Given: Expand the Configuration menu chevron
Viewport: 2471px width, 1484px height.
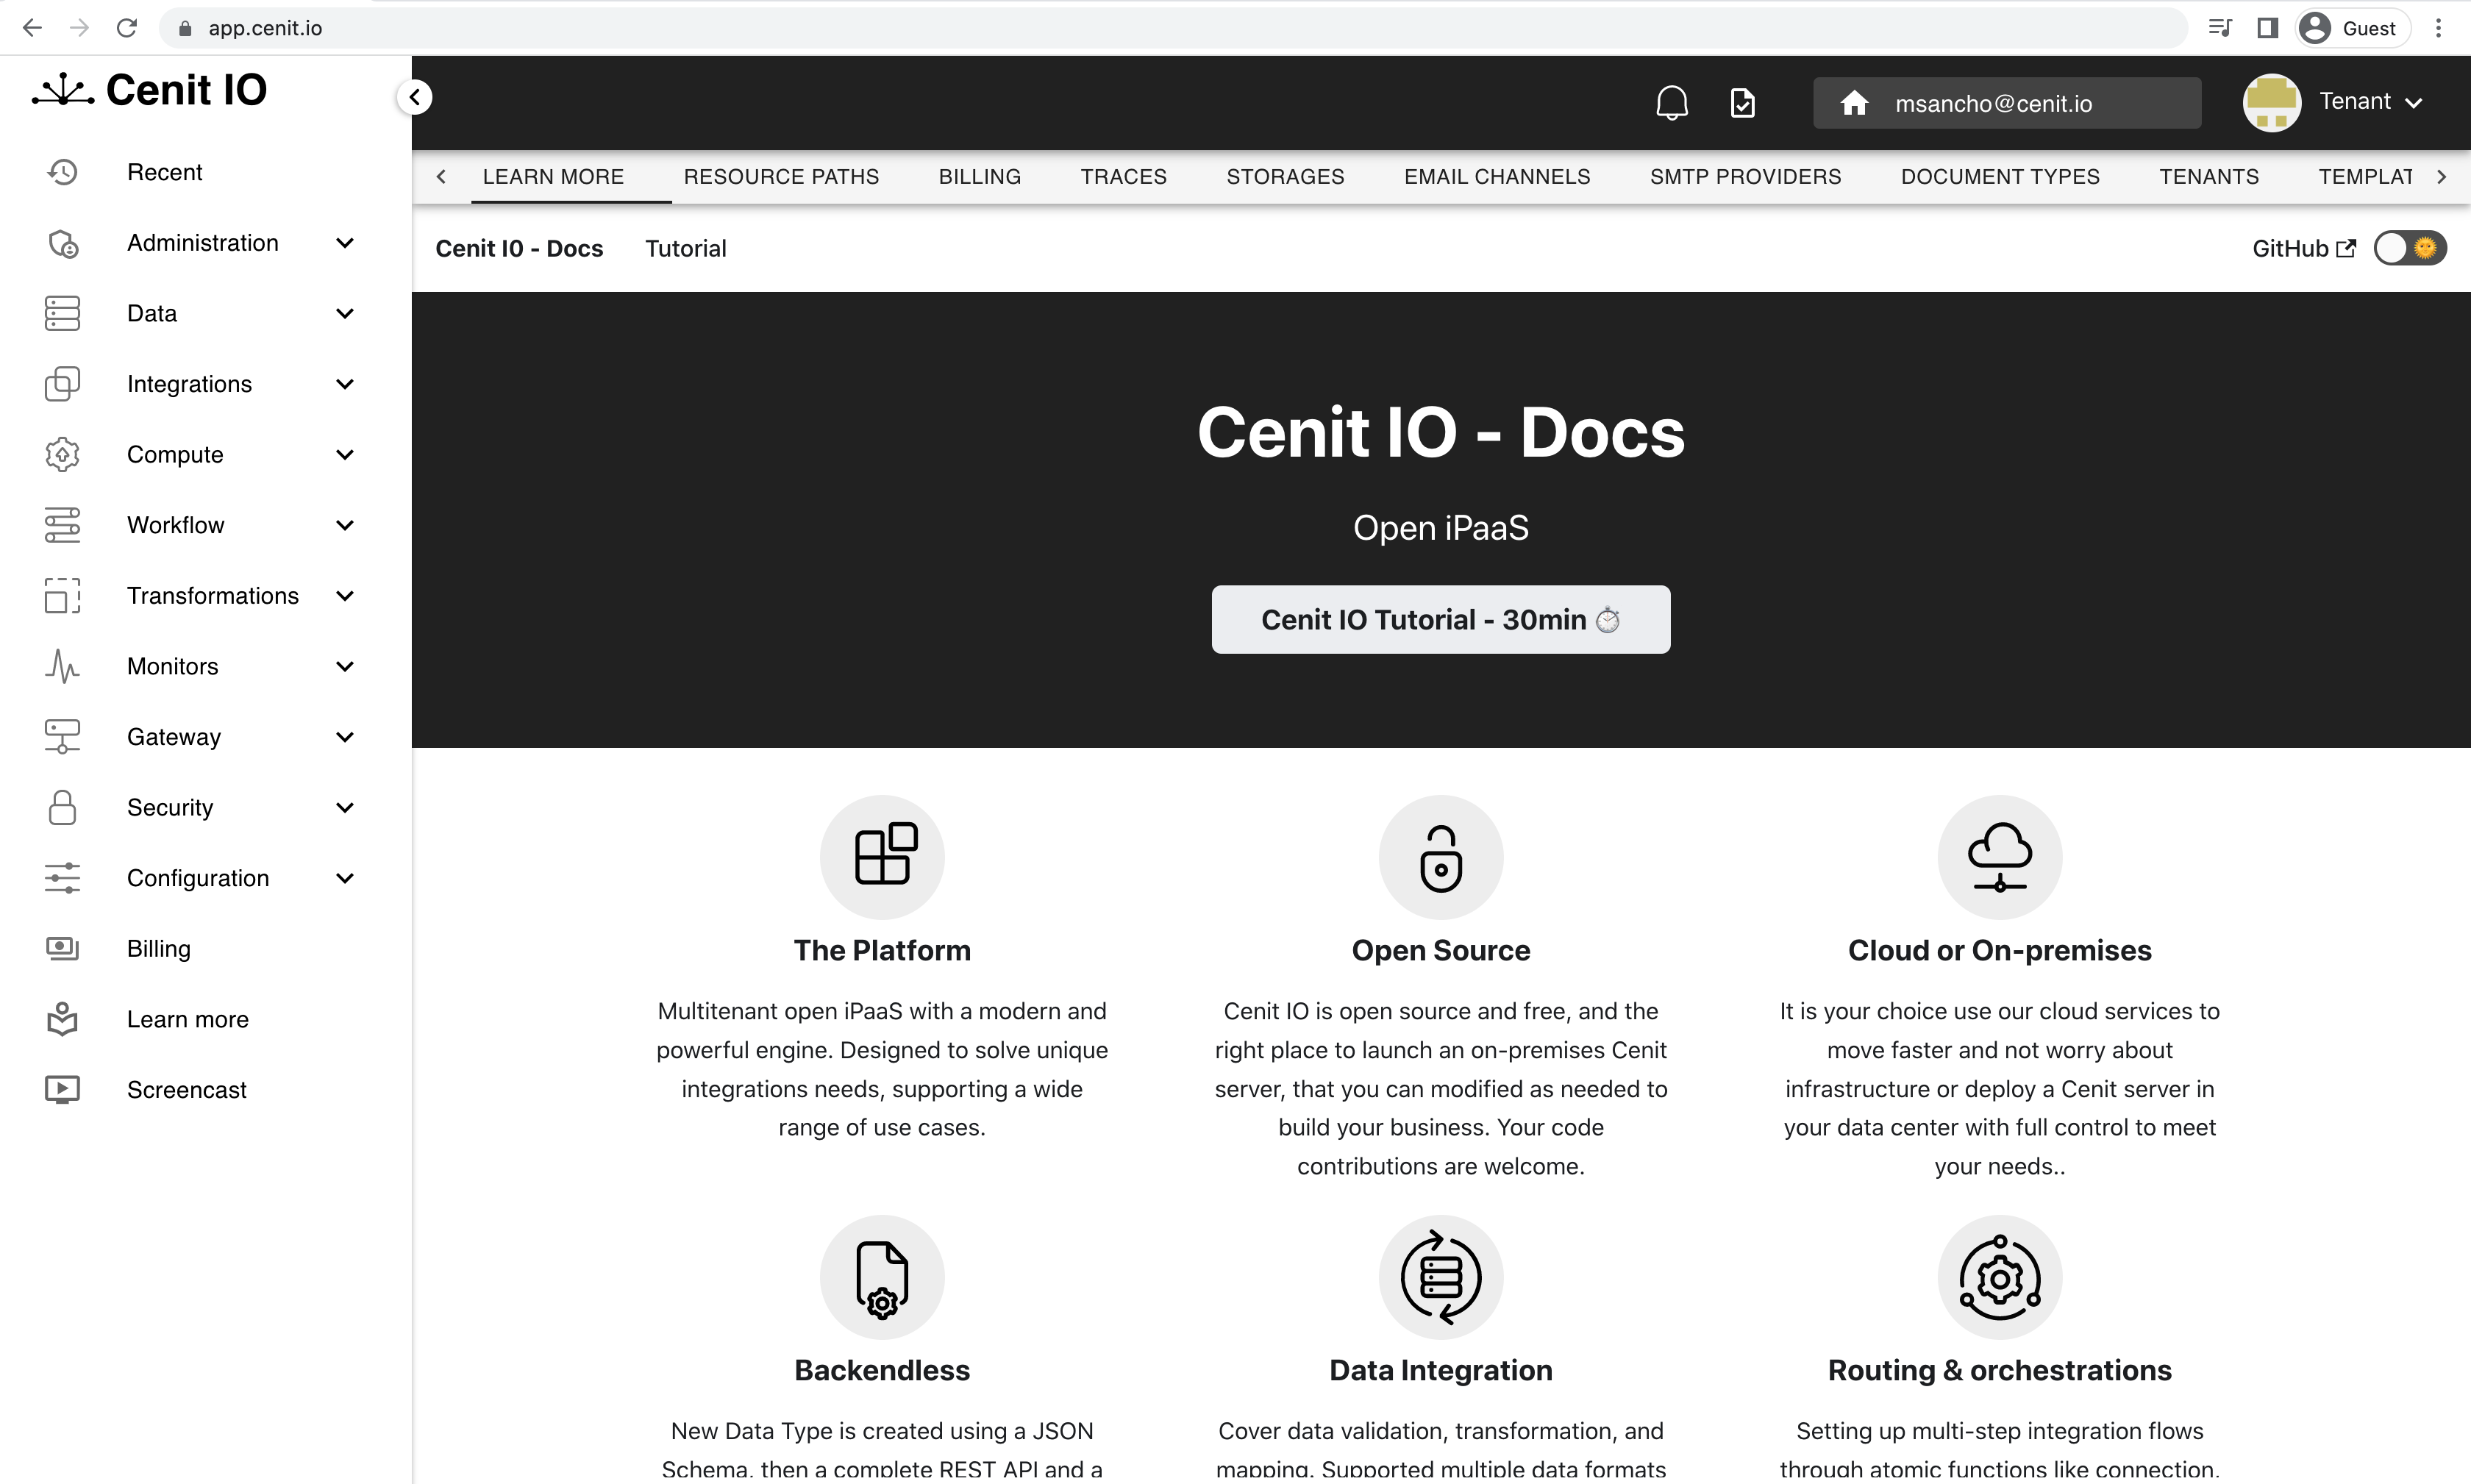Looking at the screenshot, I should click(345, 878).
